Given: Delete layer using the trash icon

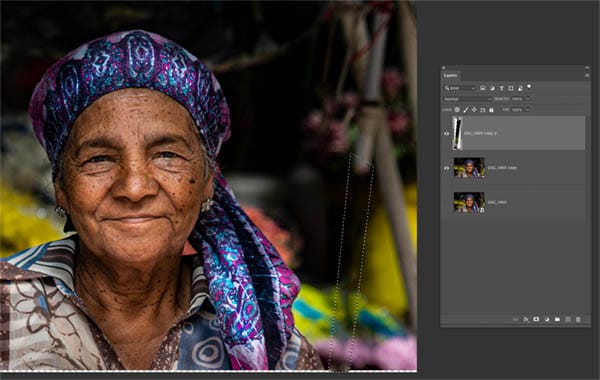Looking at the screenshot, I should coord(578,319).
